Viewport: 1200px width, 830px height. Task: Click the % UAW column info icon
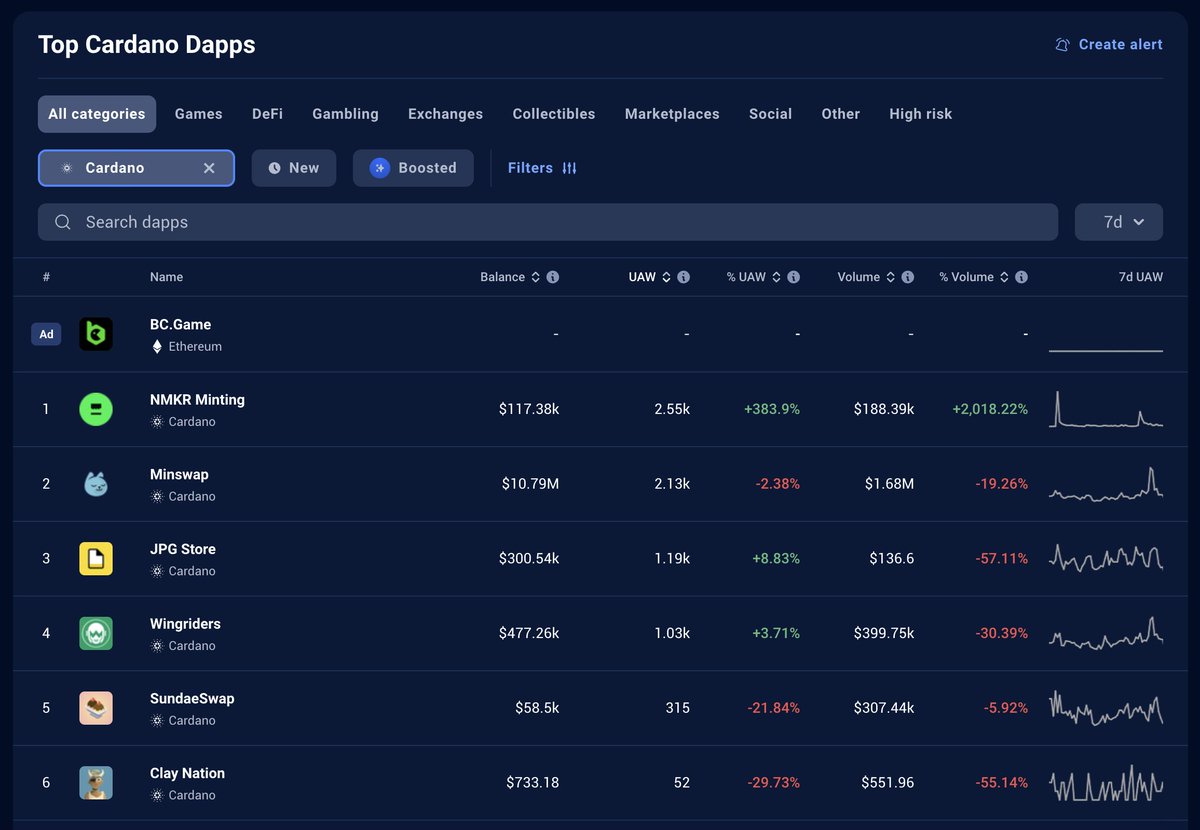pos(794,277)
